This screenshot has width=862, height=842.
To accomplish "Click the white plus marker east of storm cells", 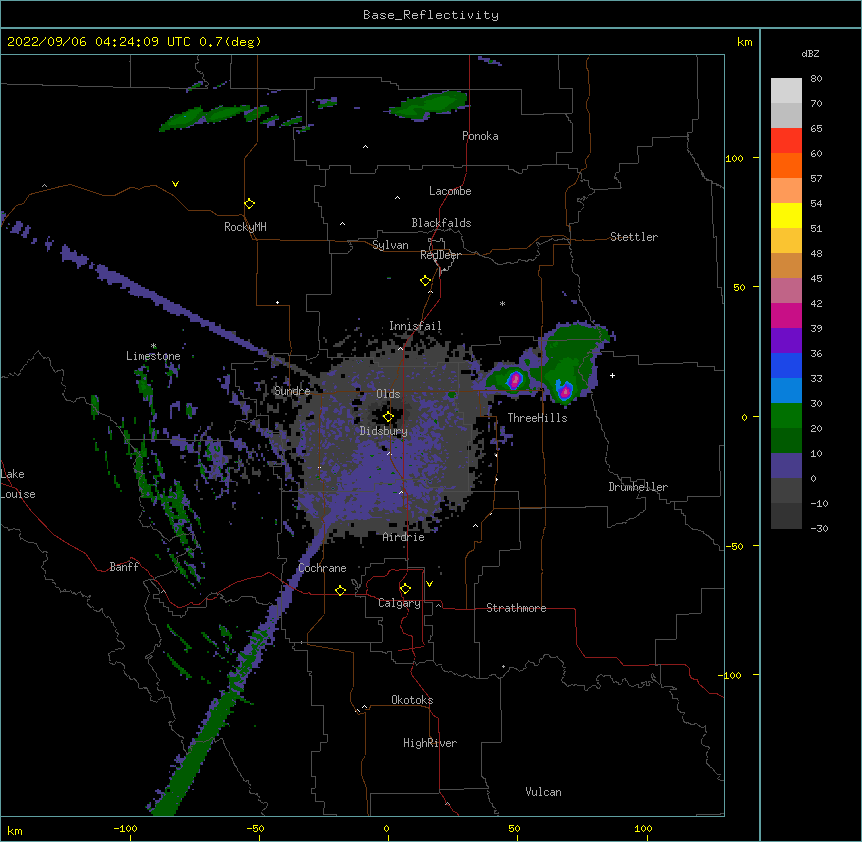I will [612, 375].
